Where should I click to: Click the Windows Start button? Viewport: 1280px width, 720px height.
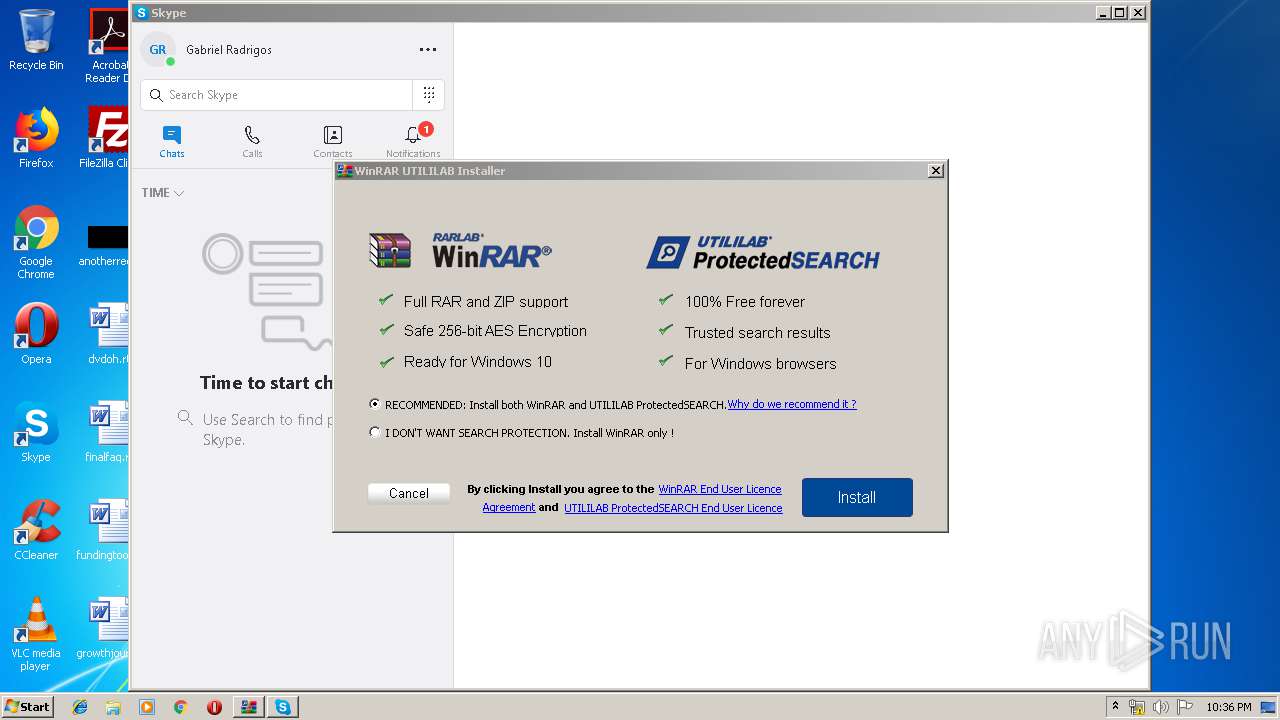coord(28,707)
